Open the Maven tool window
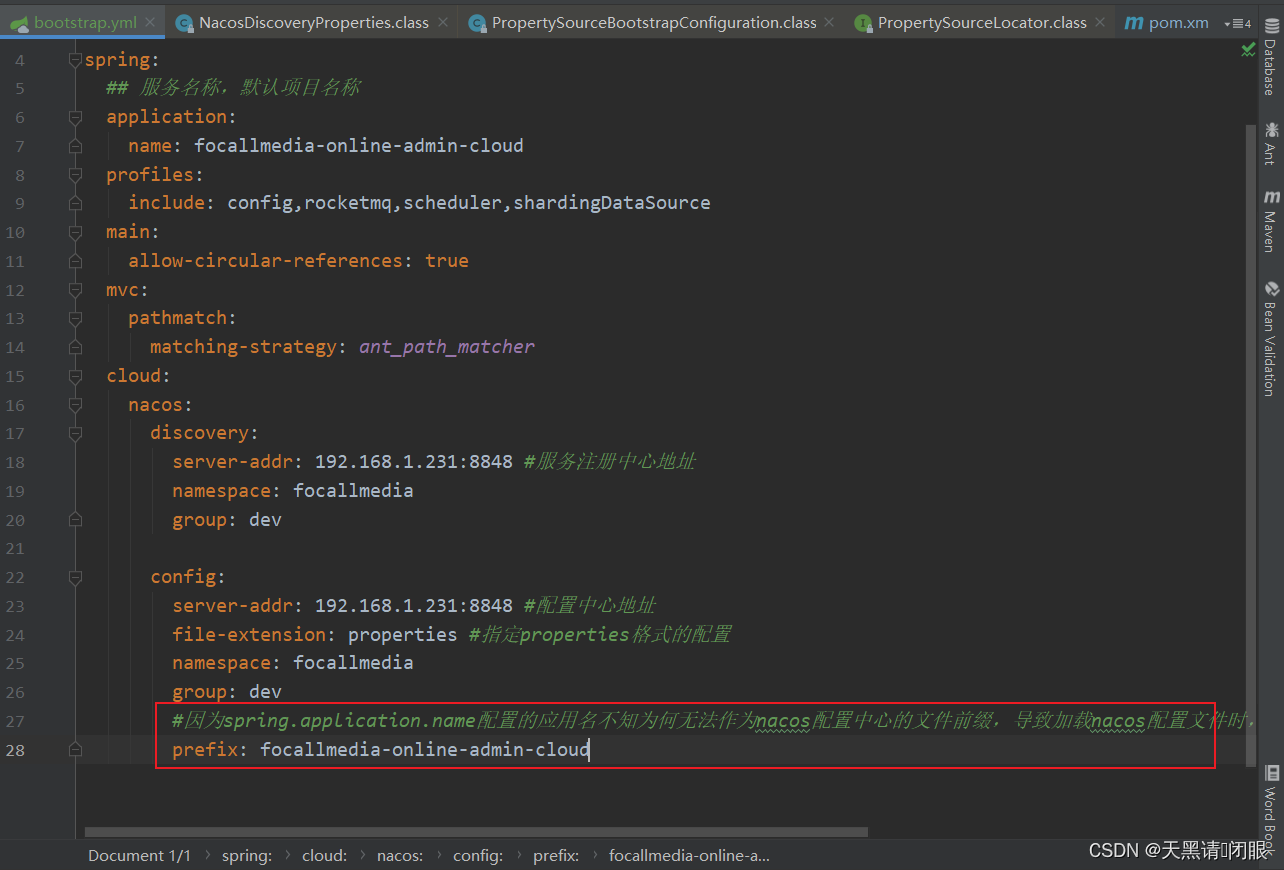1284x870 pixels. pyautogui.click(x=1270, y=220)
